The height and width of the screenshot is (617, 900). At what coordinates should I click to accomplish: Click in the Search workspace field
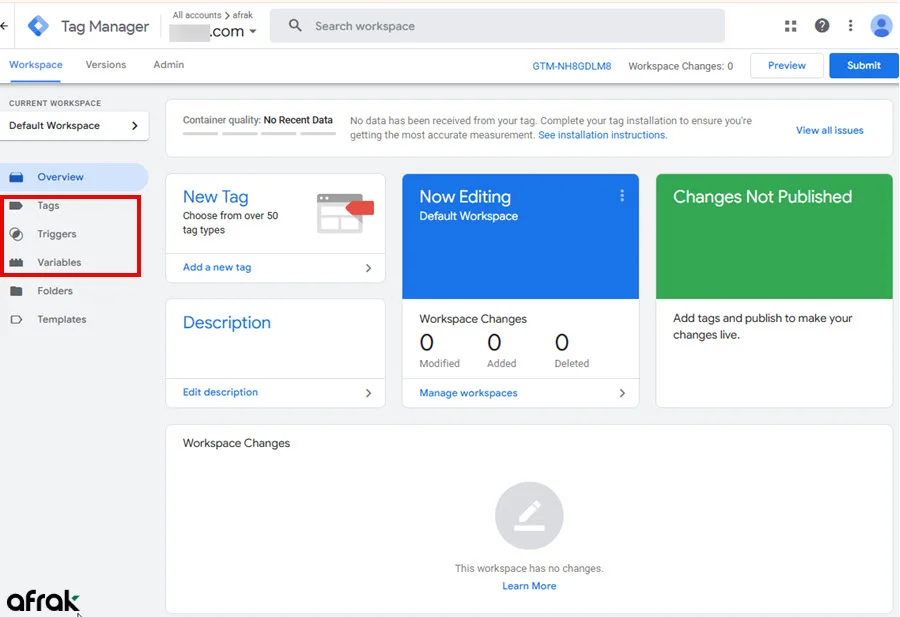tap(500, 26)
